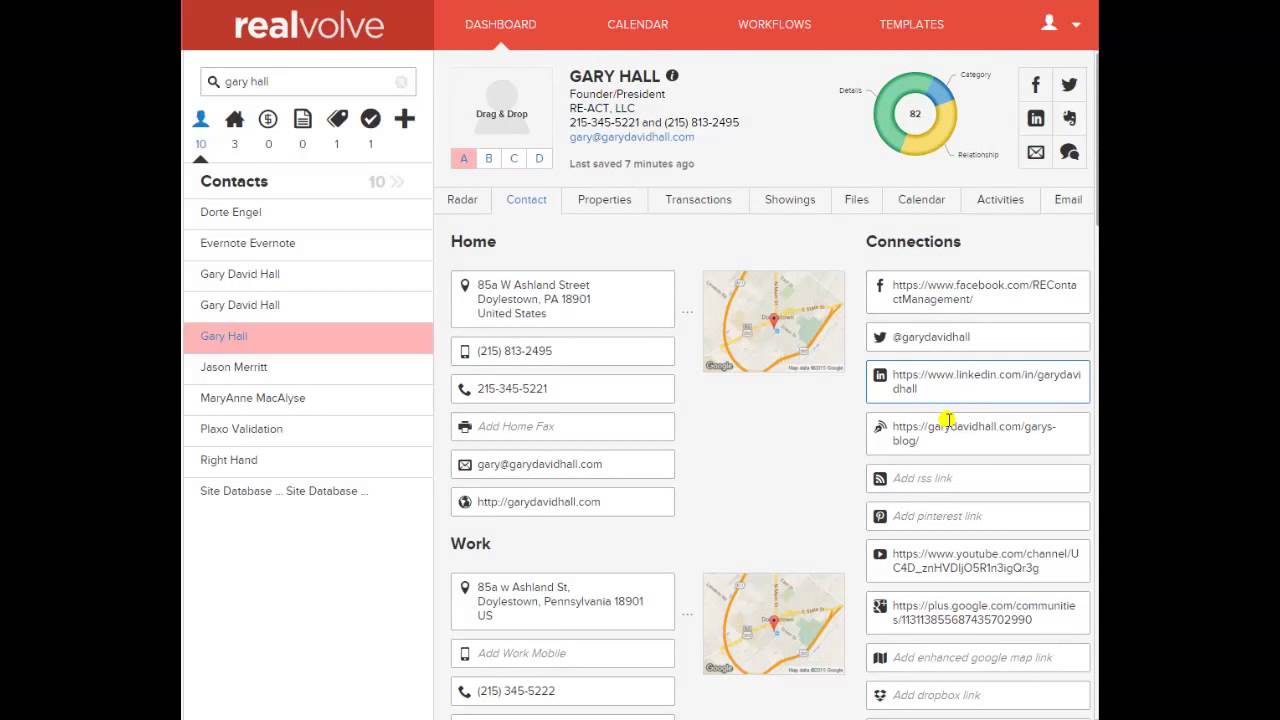Click ellipsis beside Work address

687,615
